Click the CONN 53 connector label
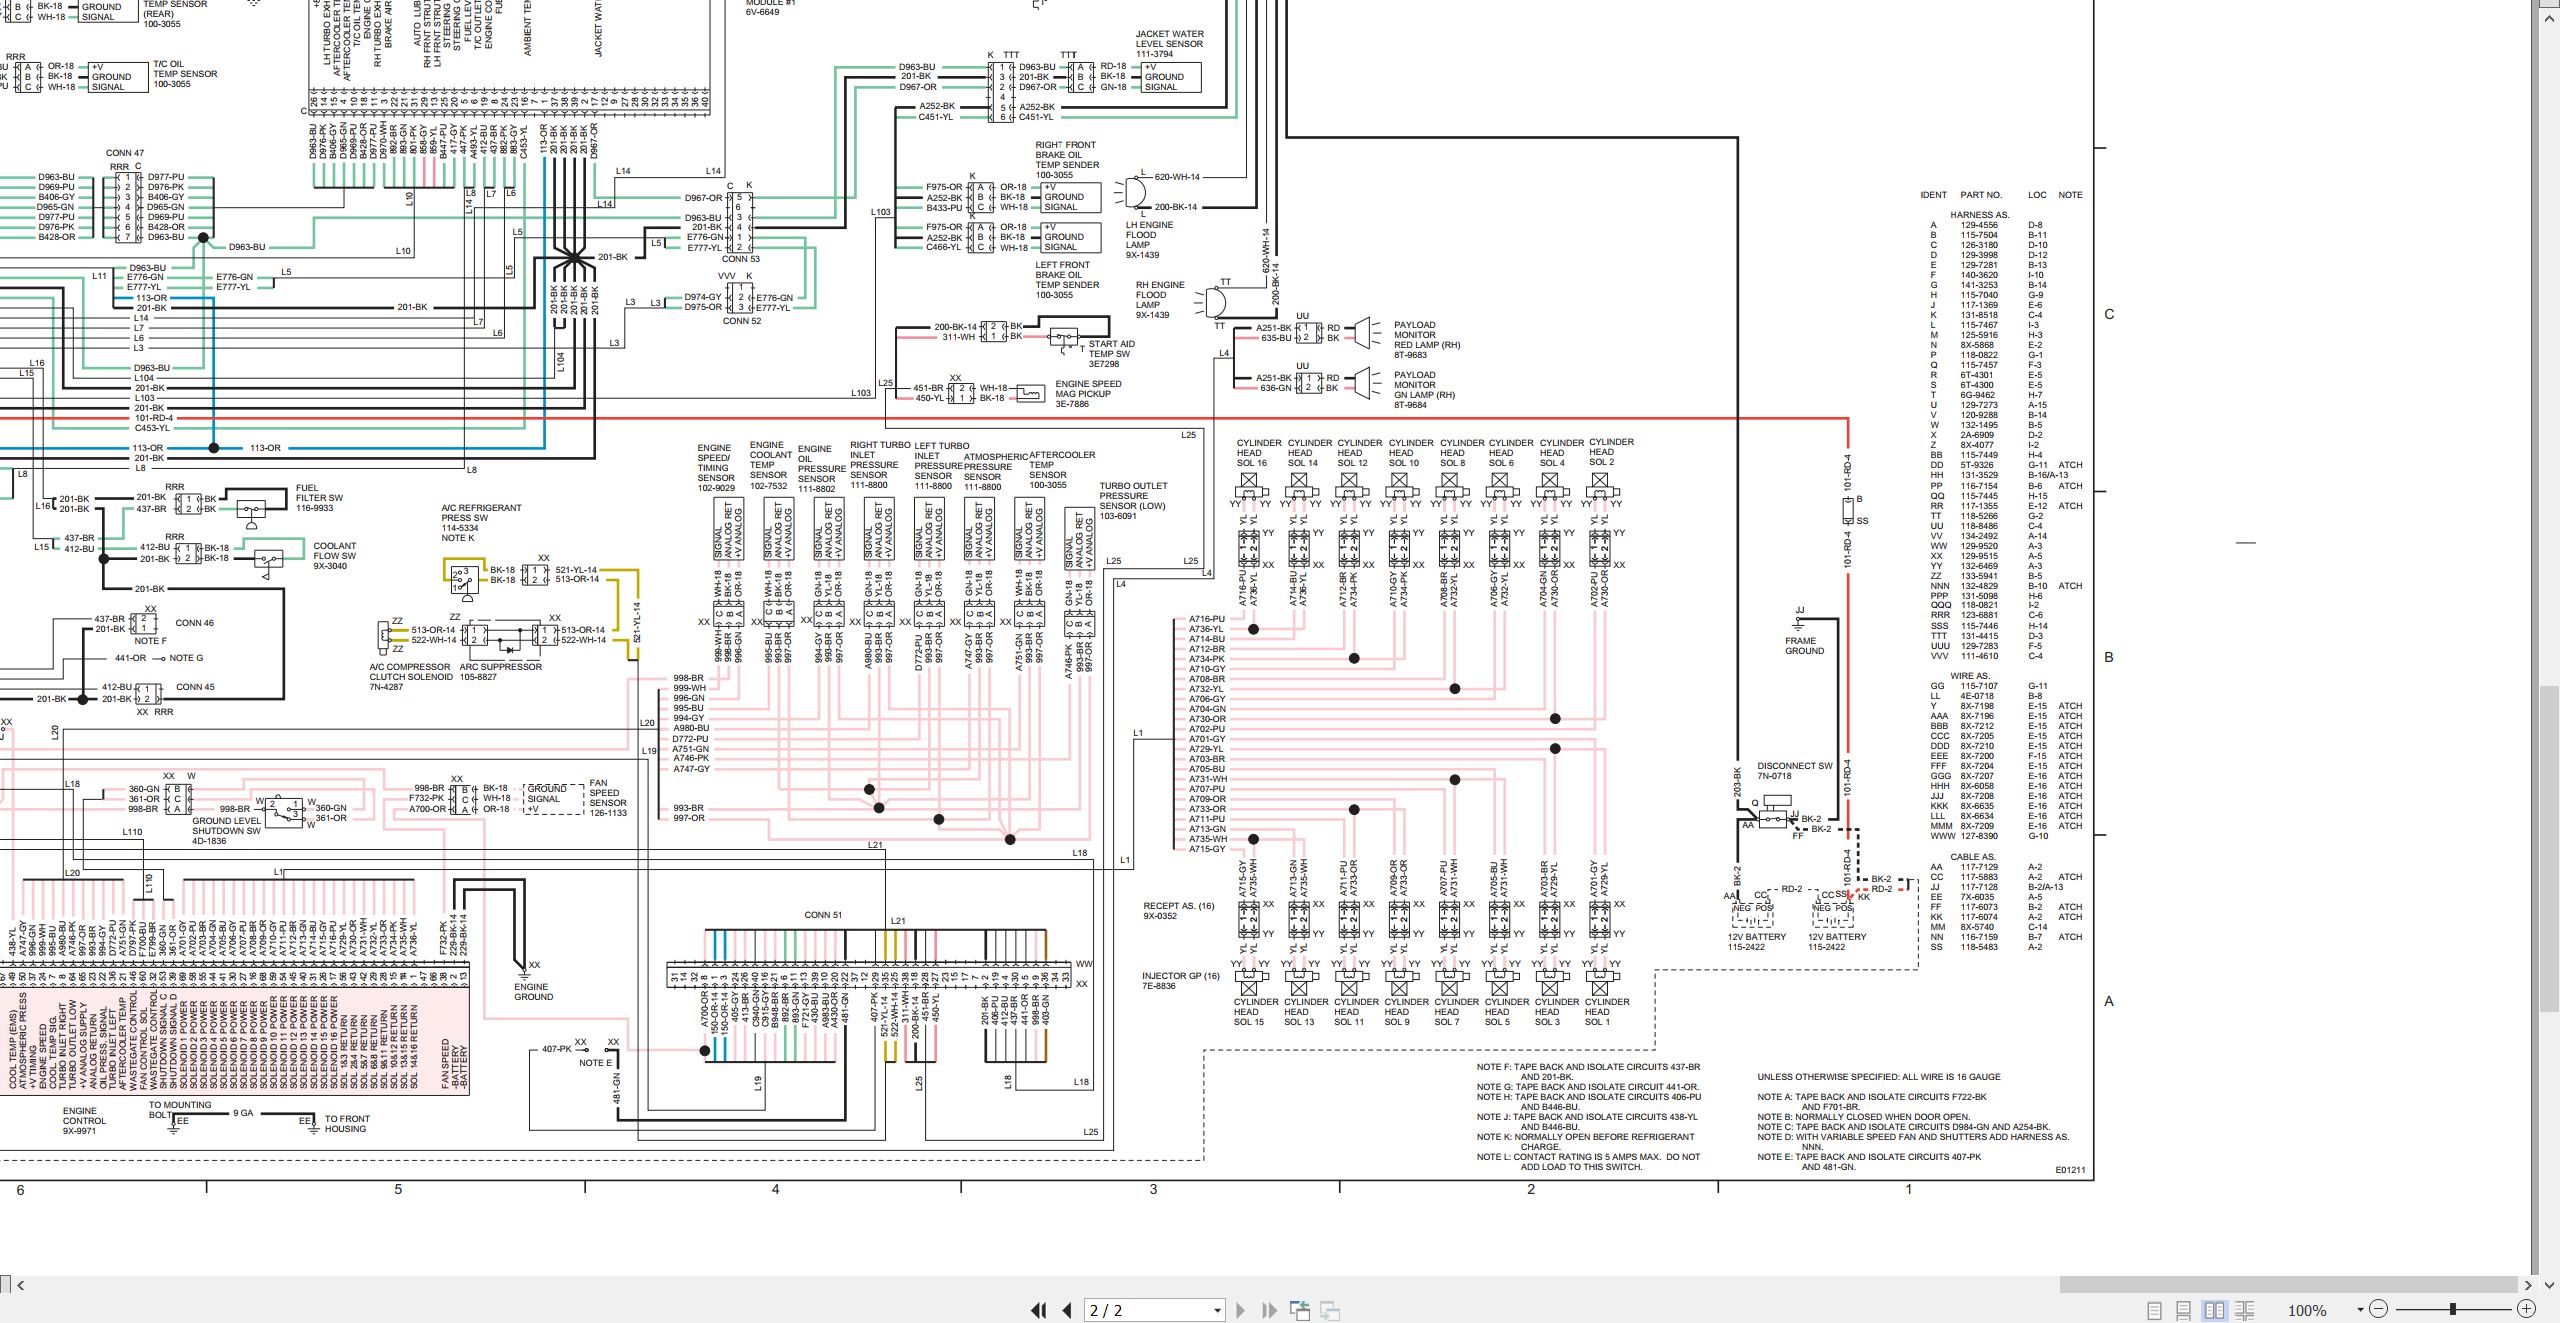 click(741, 259)
